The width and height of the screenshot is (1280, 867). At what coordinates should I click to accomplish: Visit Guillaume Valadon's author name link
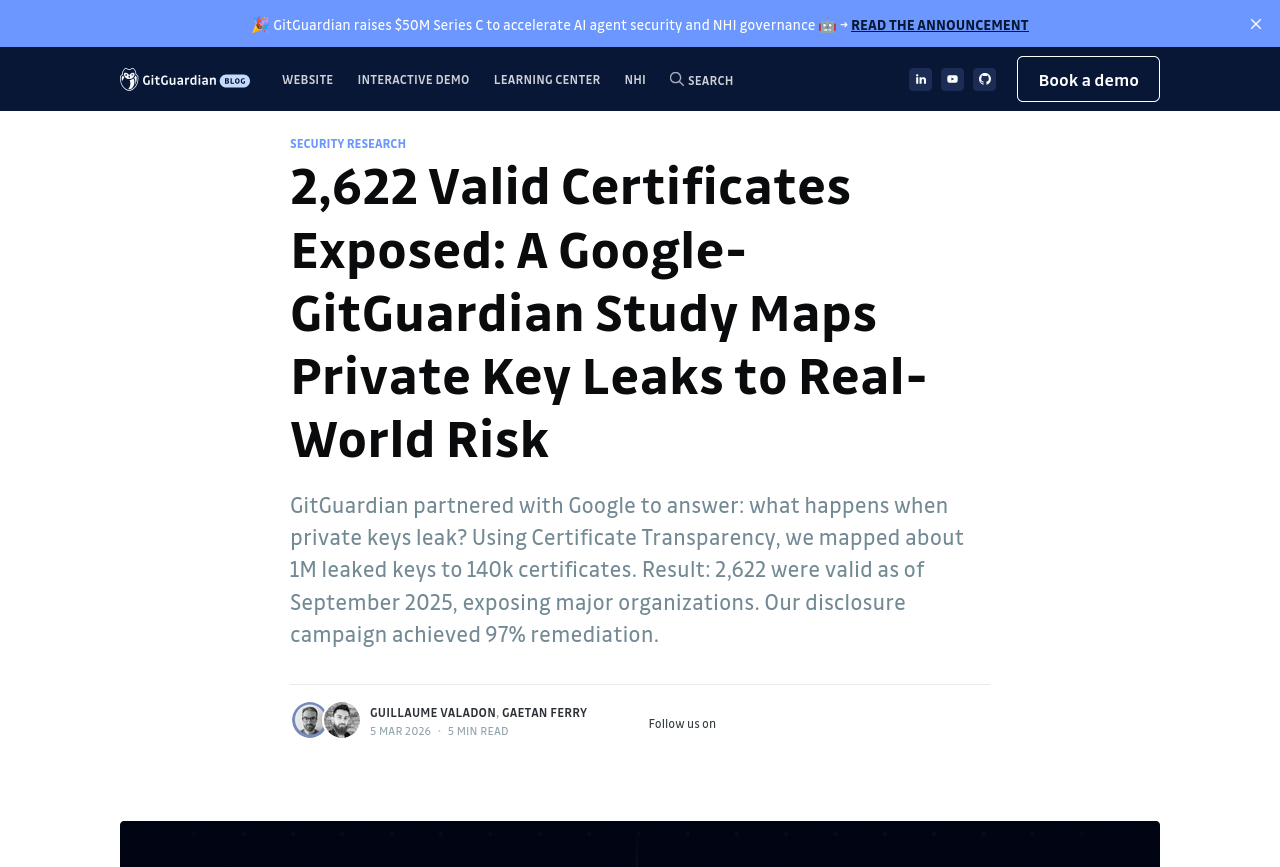click(x=432, y=713)
